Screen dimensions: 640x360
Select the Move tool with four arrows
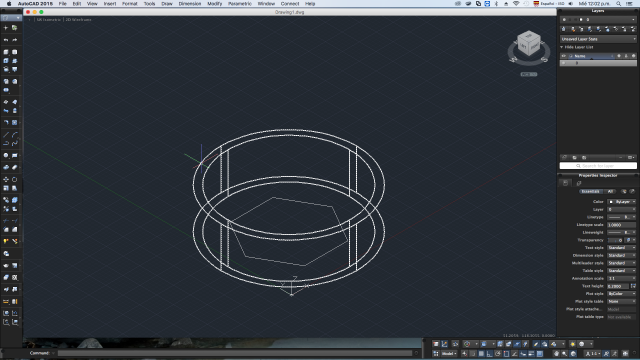[6, 180]
